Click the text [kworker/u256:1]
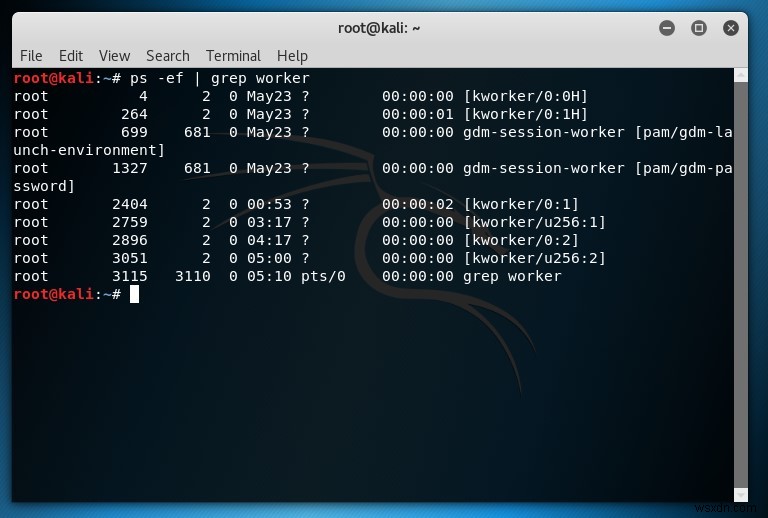768x518 pixels. (x=534, y=222)
